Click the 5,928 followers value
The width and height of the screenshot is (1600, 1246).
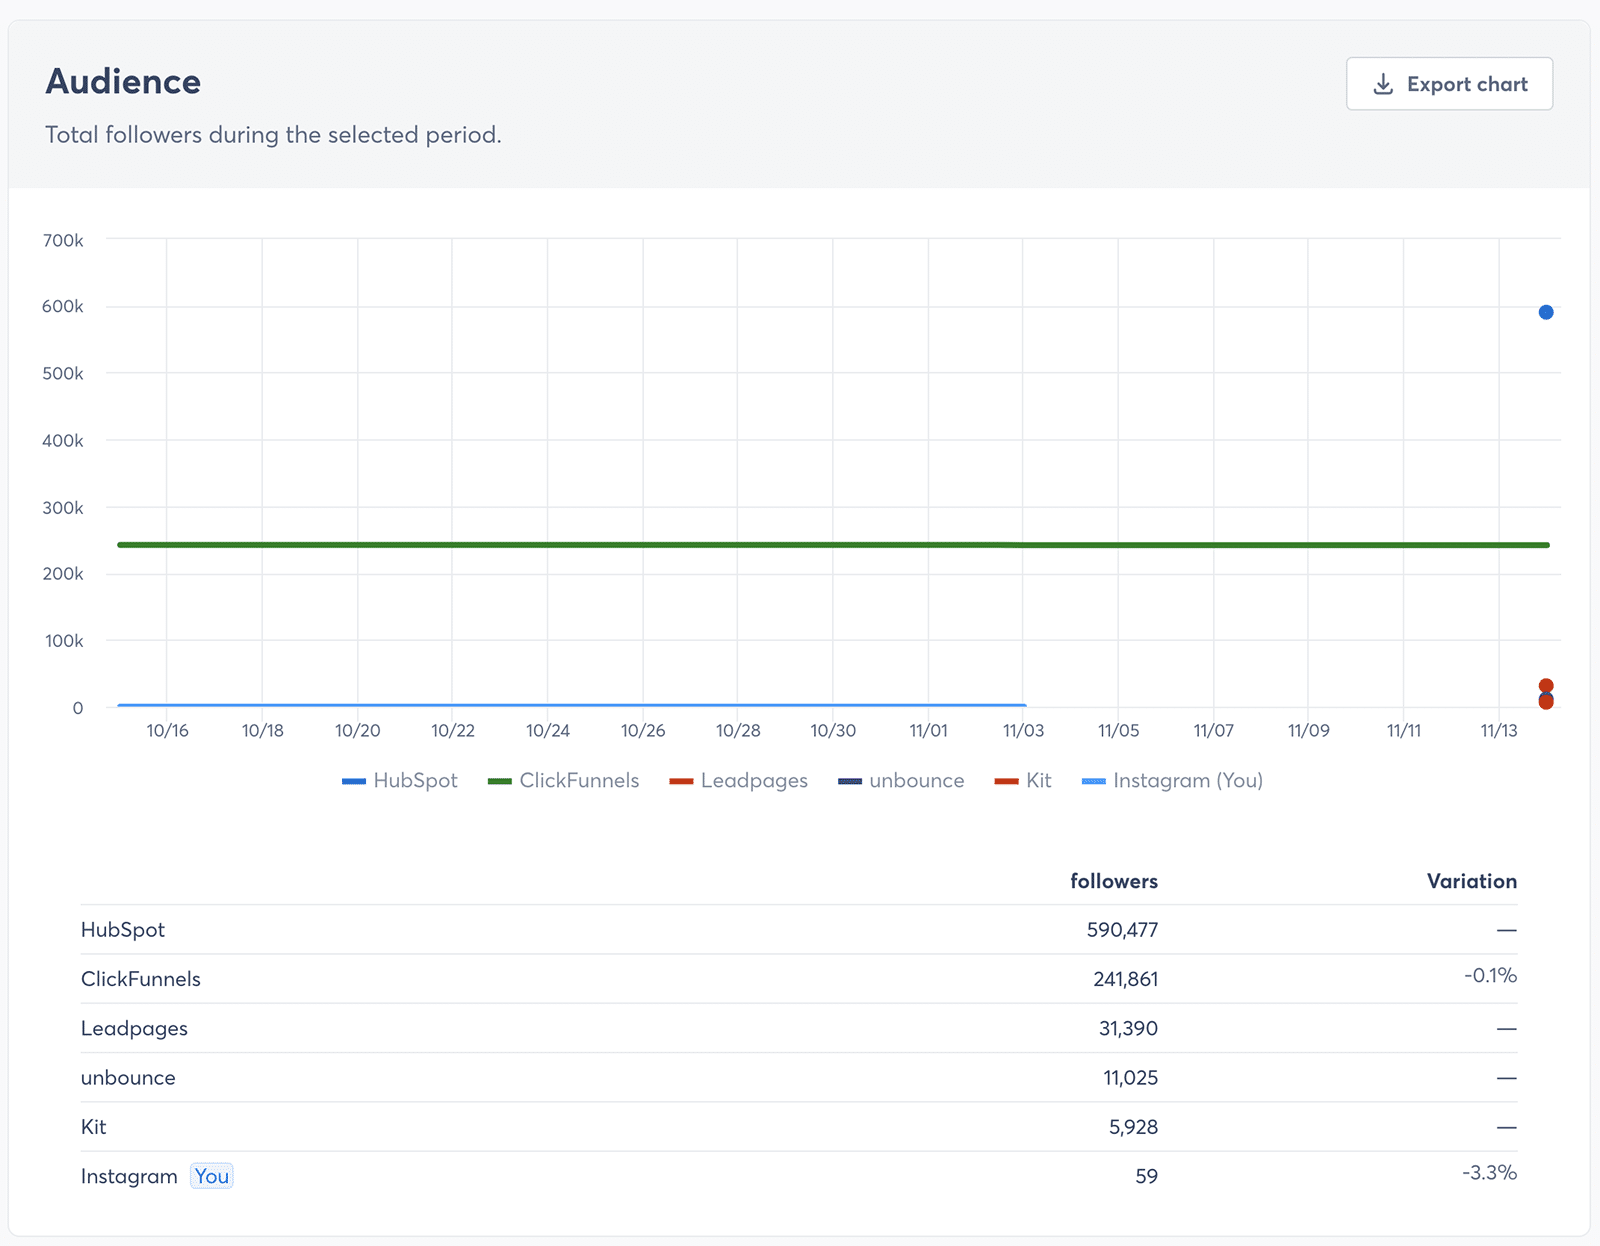[1133, 1127]
